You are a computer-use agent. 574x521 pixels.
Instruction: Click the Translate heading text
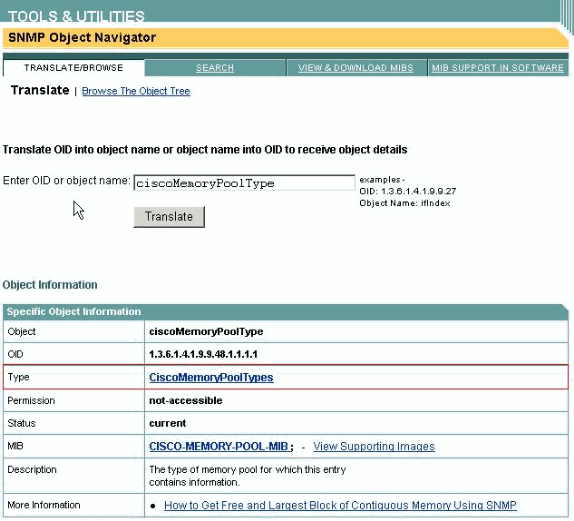point(40,90)
